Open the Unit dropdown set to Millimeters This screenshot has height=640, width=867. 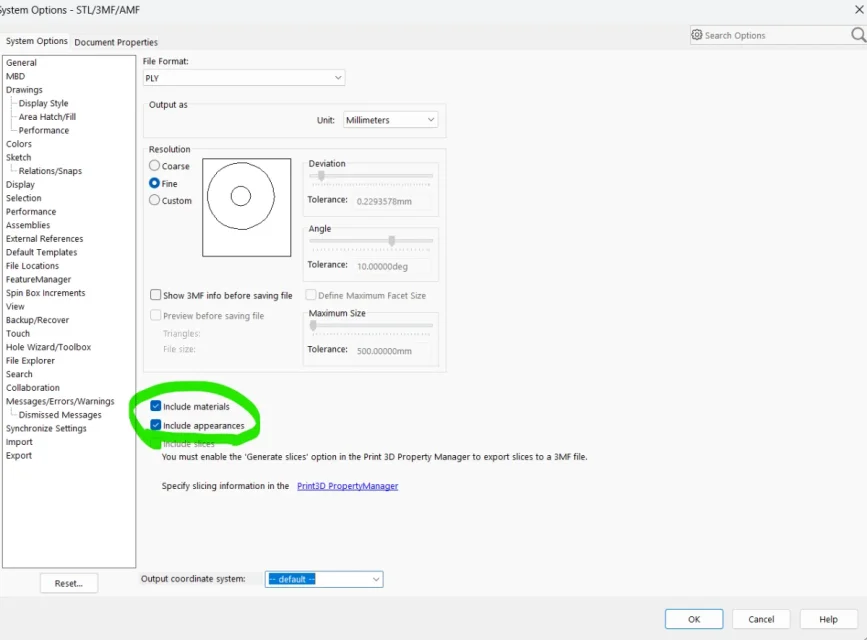coord(390,120)
